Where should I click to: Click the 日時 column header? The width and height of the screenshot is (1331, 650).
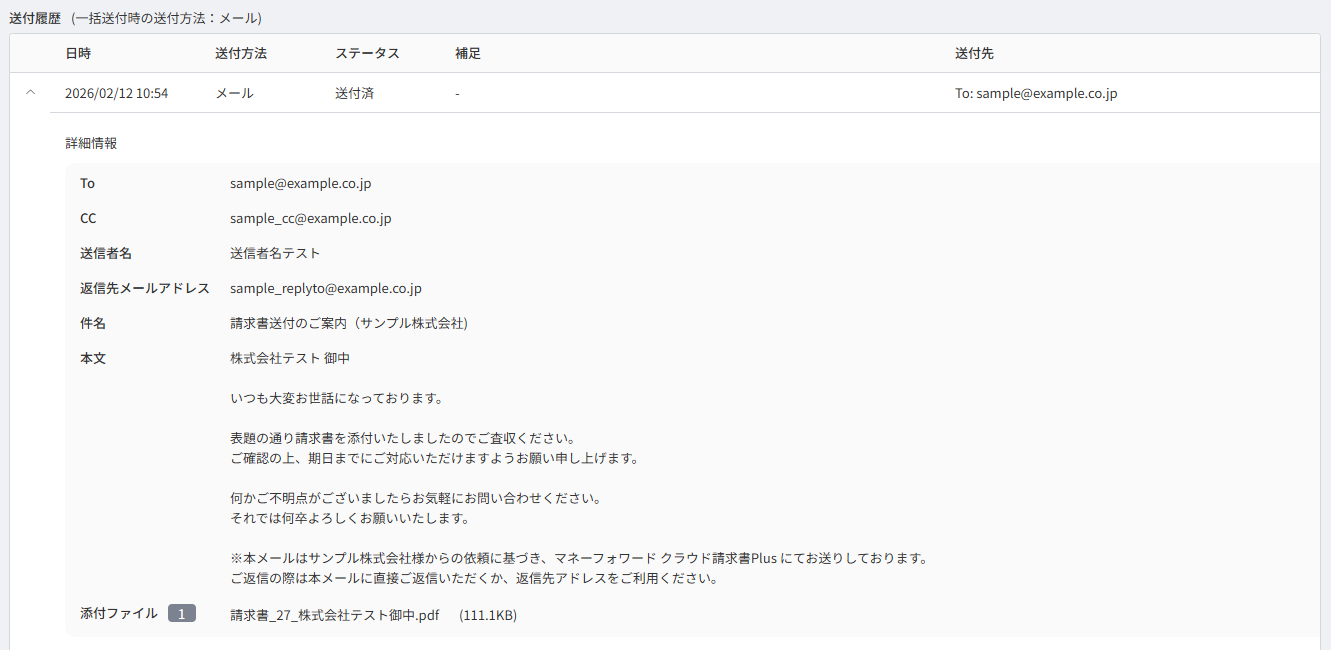78,53
